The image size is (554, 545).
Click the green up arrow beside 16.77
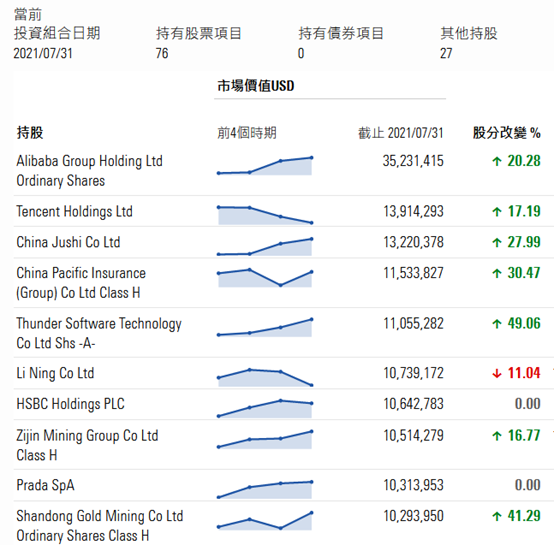click(497, 436)
